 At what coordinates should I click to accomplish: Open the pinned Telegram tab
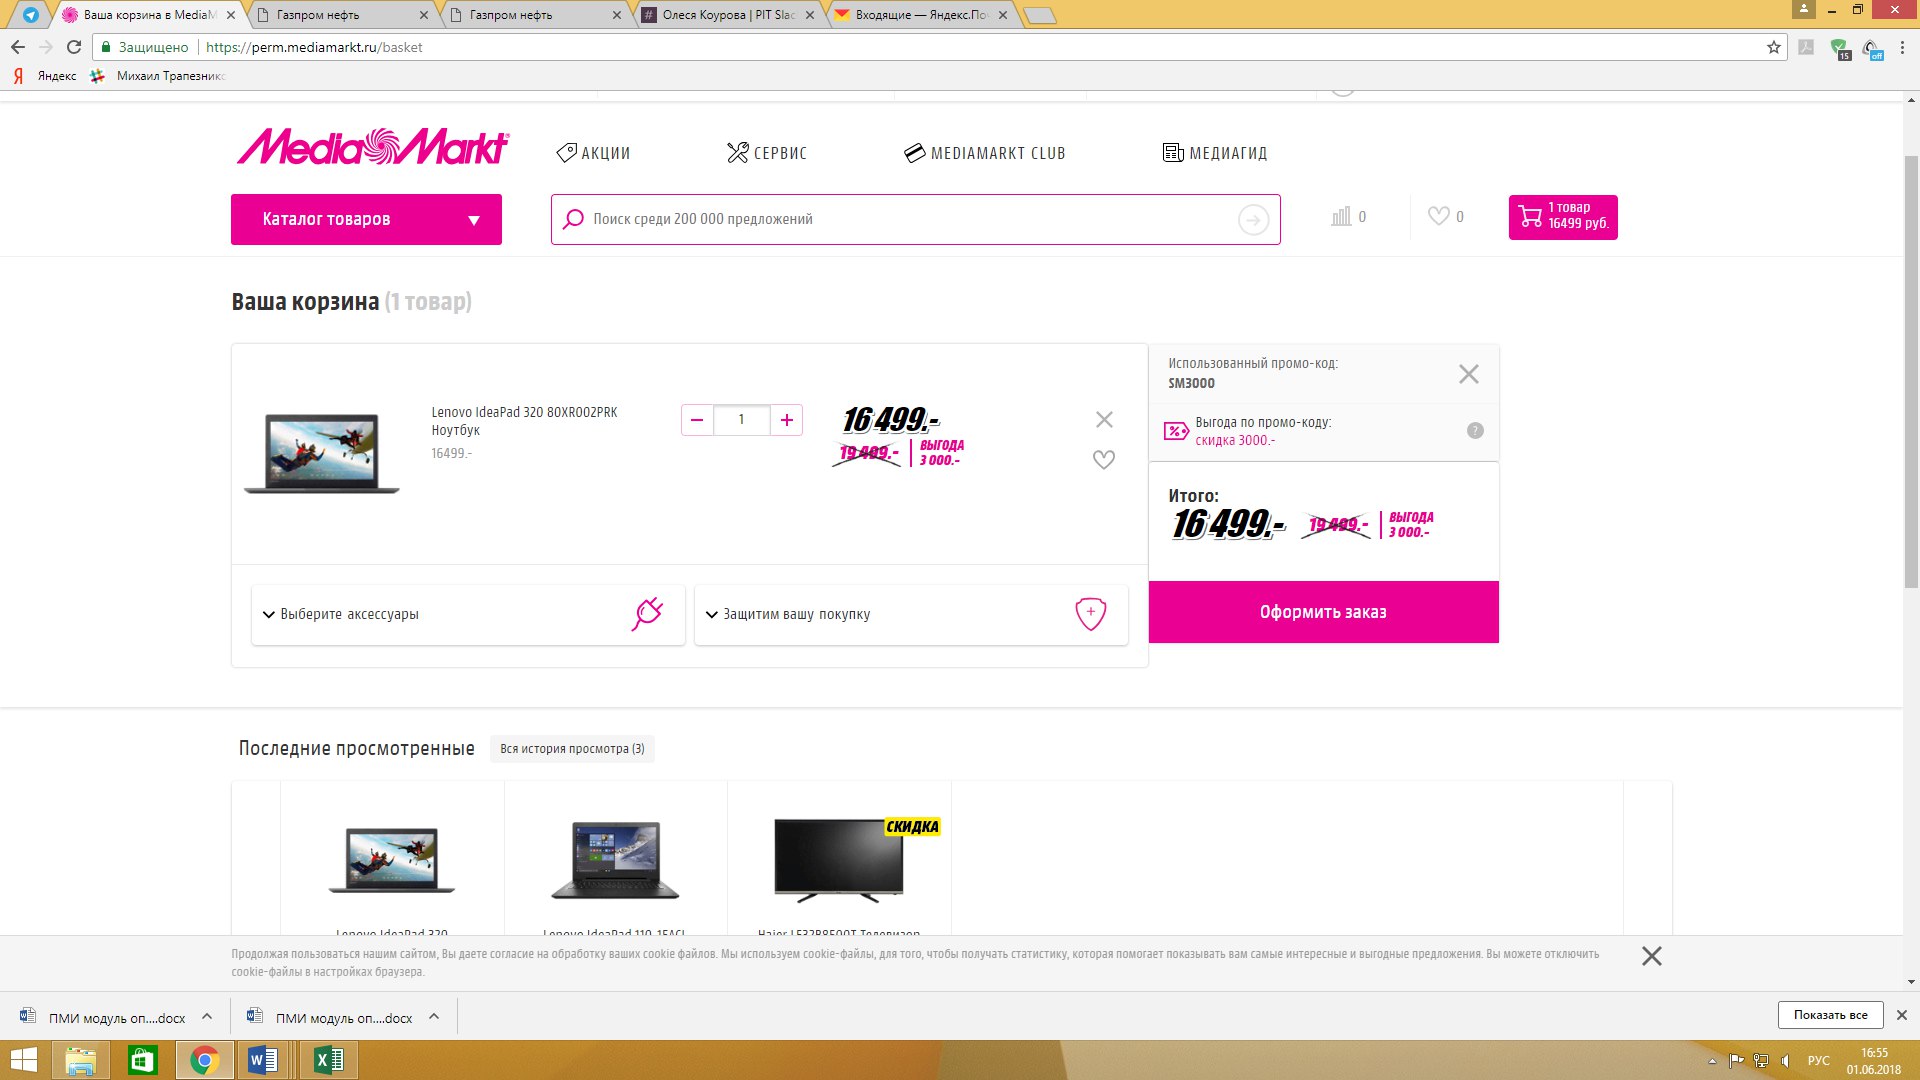point(31,15)
